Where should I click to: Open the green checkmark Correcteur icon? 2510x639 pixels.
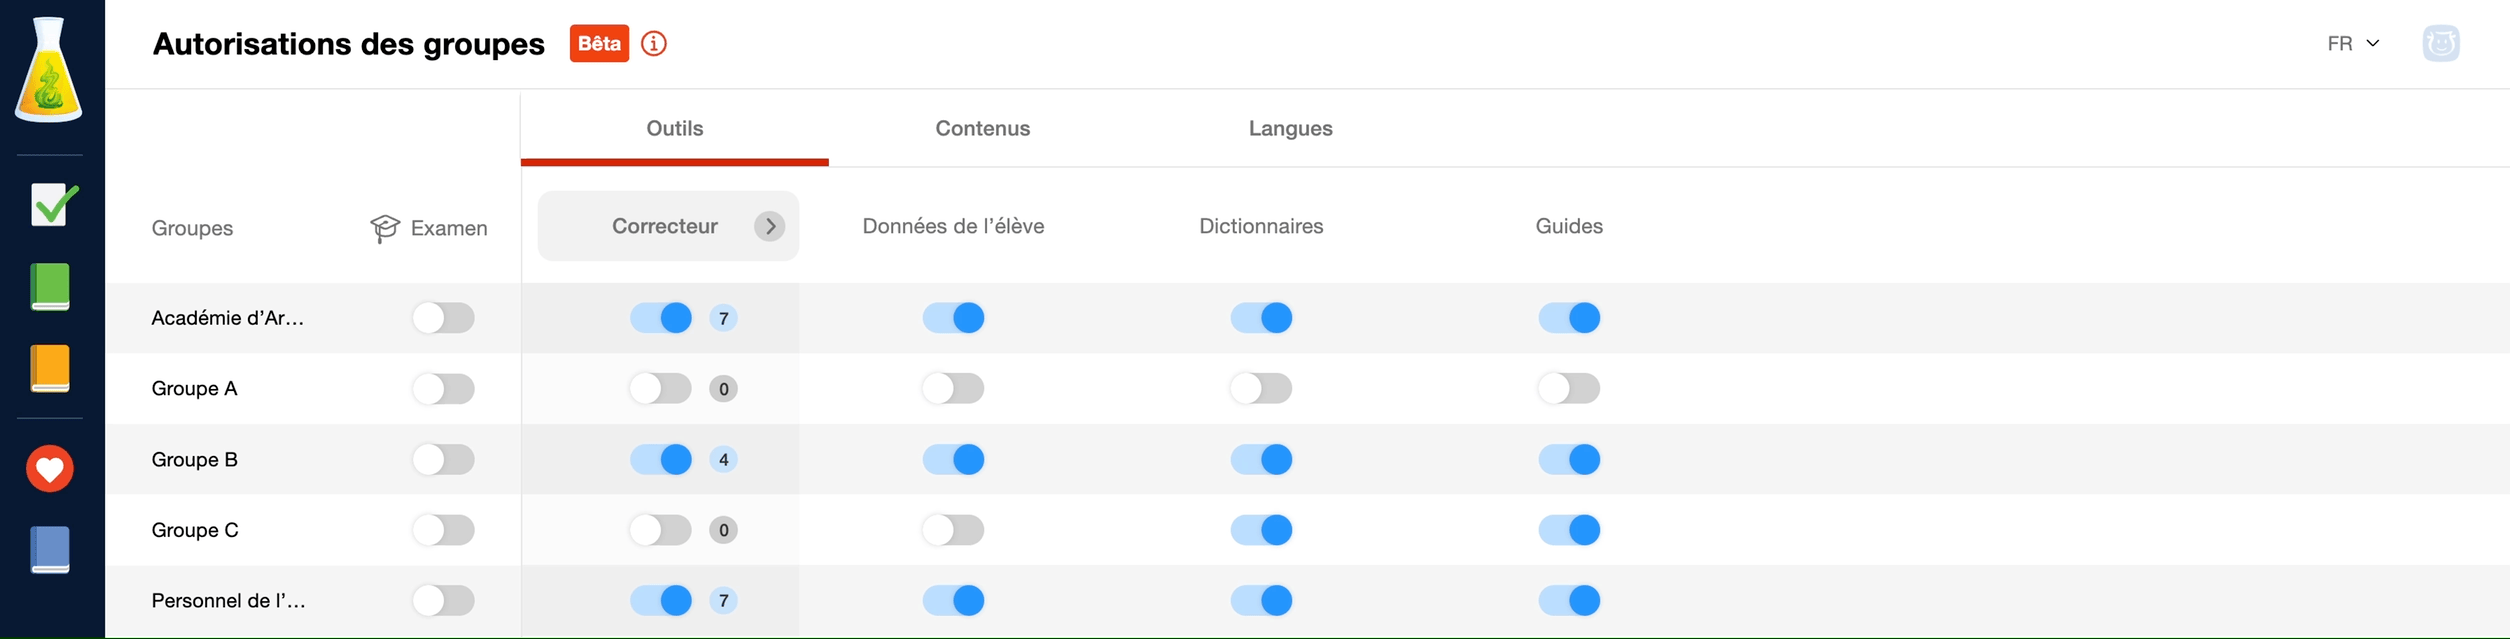(52, 204)
